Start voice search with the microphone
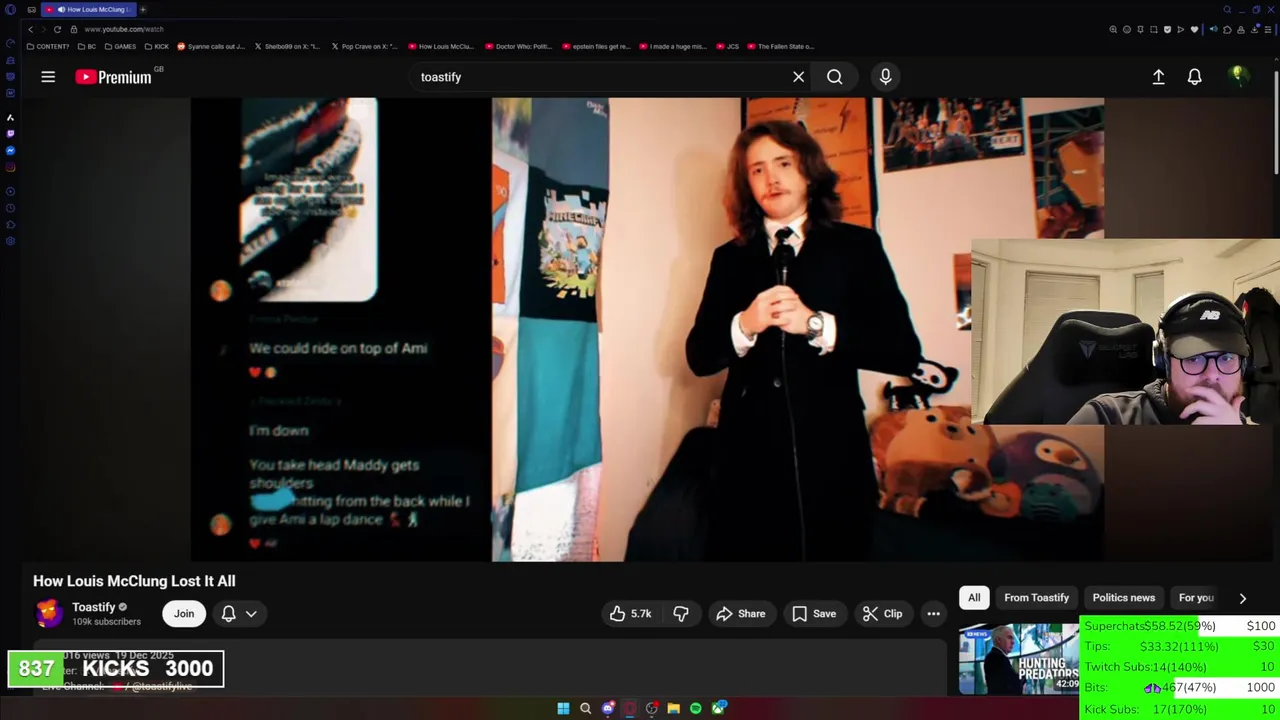Image resolution: width=1280 pixels, height=720 pixels. click(885, 77)
